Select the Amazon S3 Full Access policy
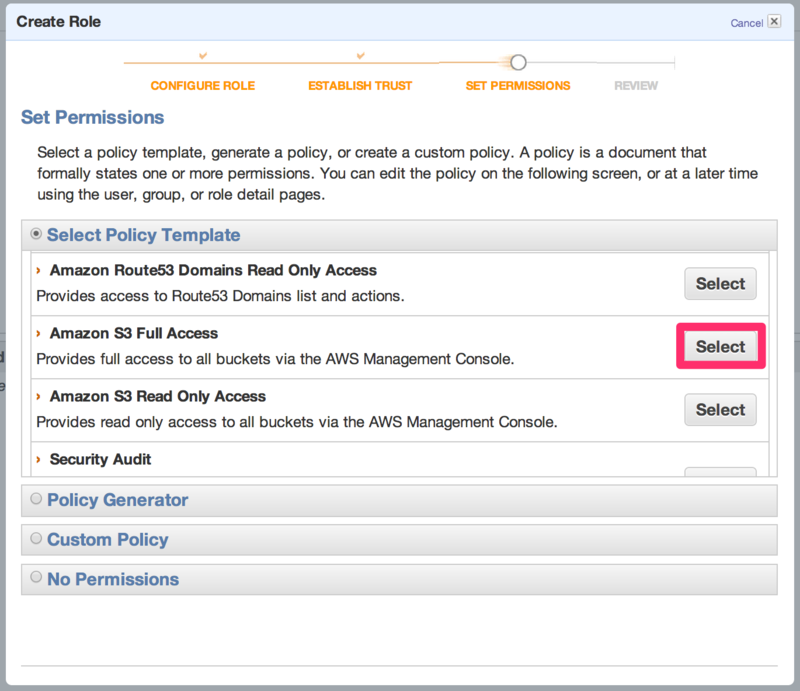Viewport: 800px width, 691px height. pyautogui.click(x=720, y=347)
